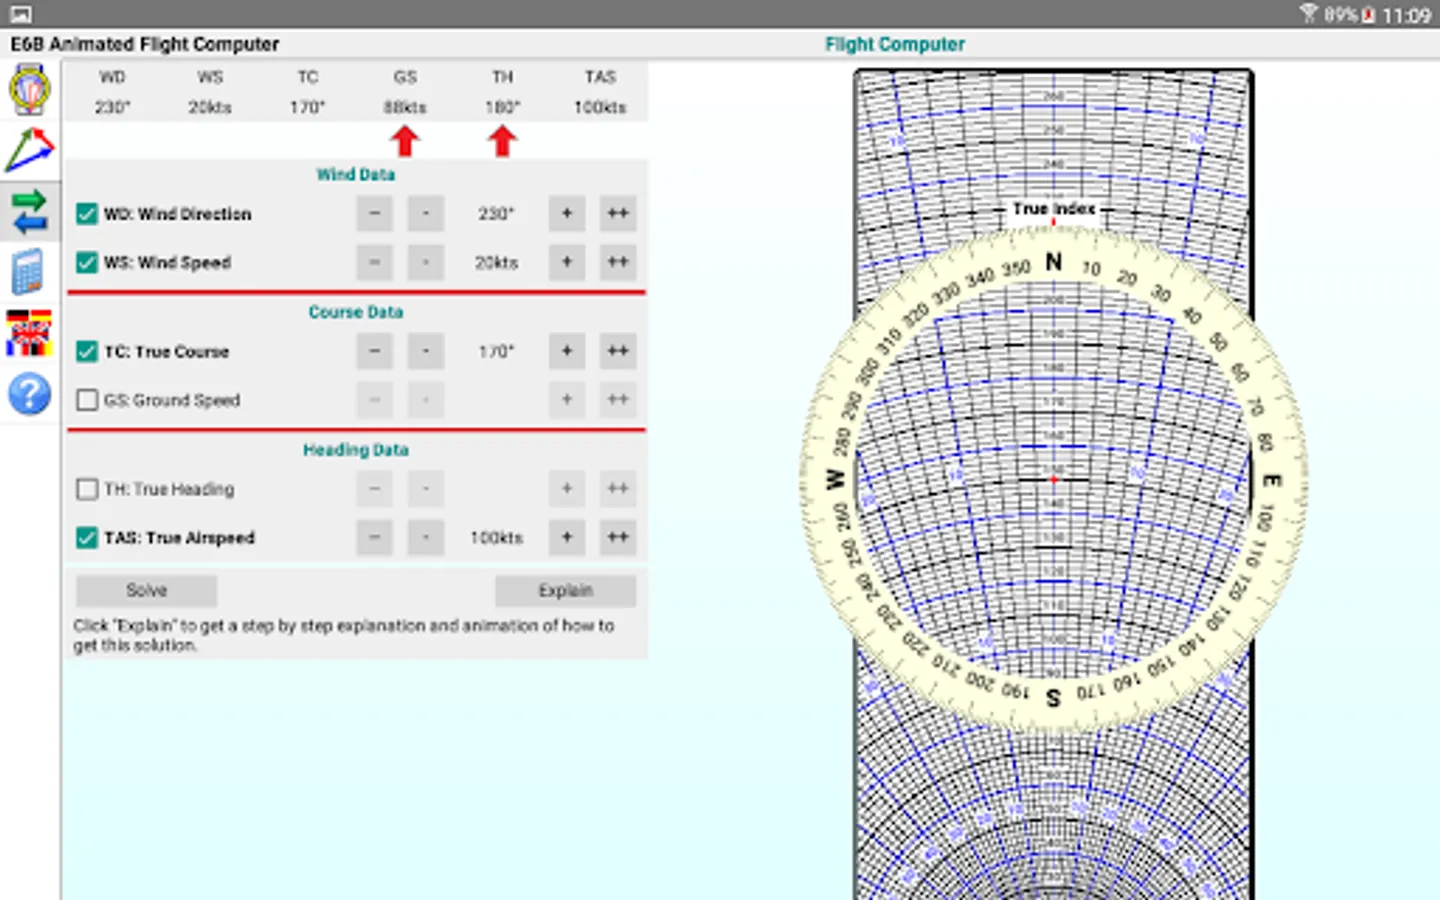Viewport: 1440px width, 900px height.
Task: Tap the picture notification icon in status bar
Action: click(x=20, y=14)
